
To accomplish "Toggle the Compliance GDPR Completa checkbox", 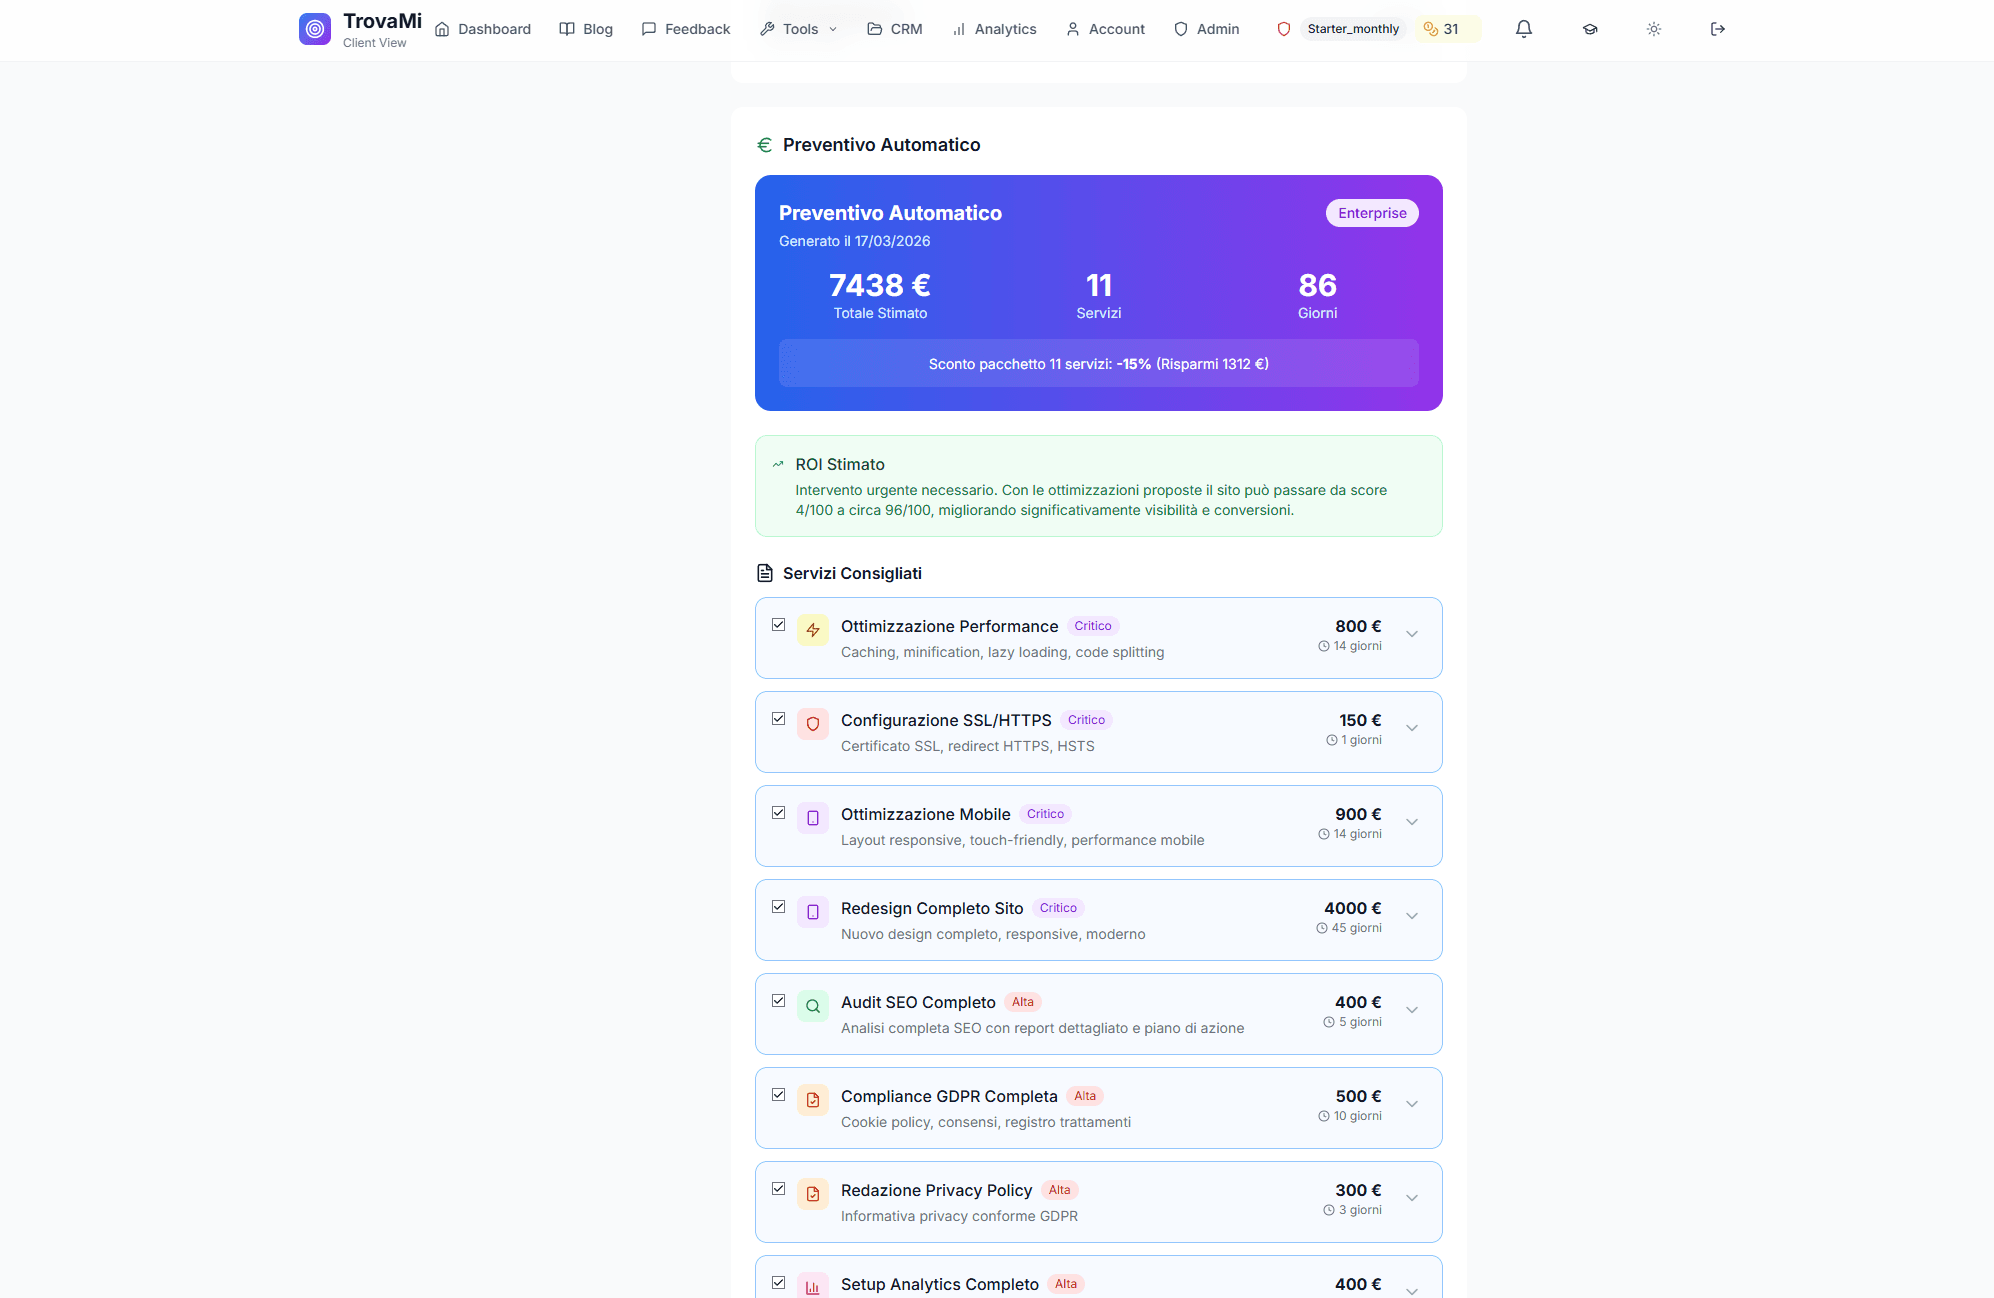I will tap(779, 1095).
